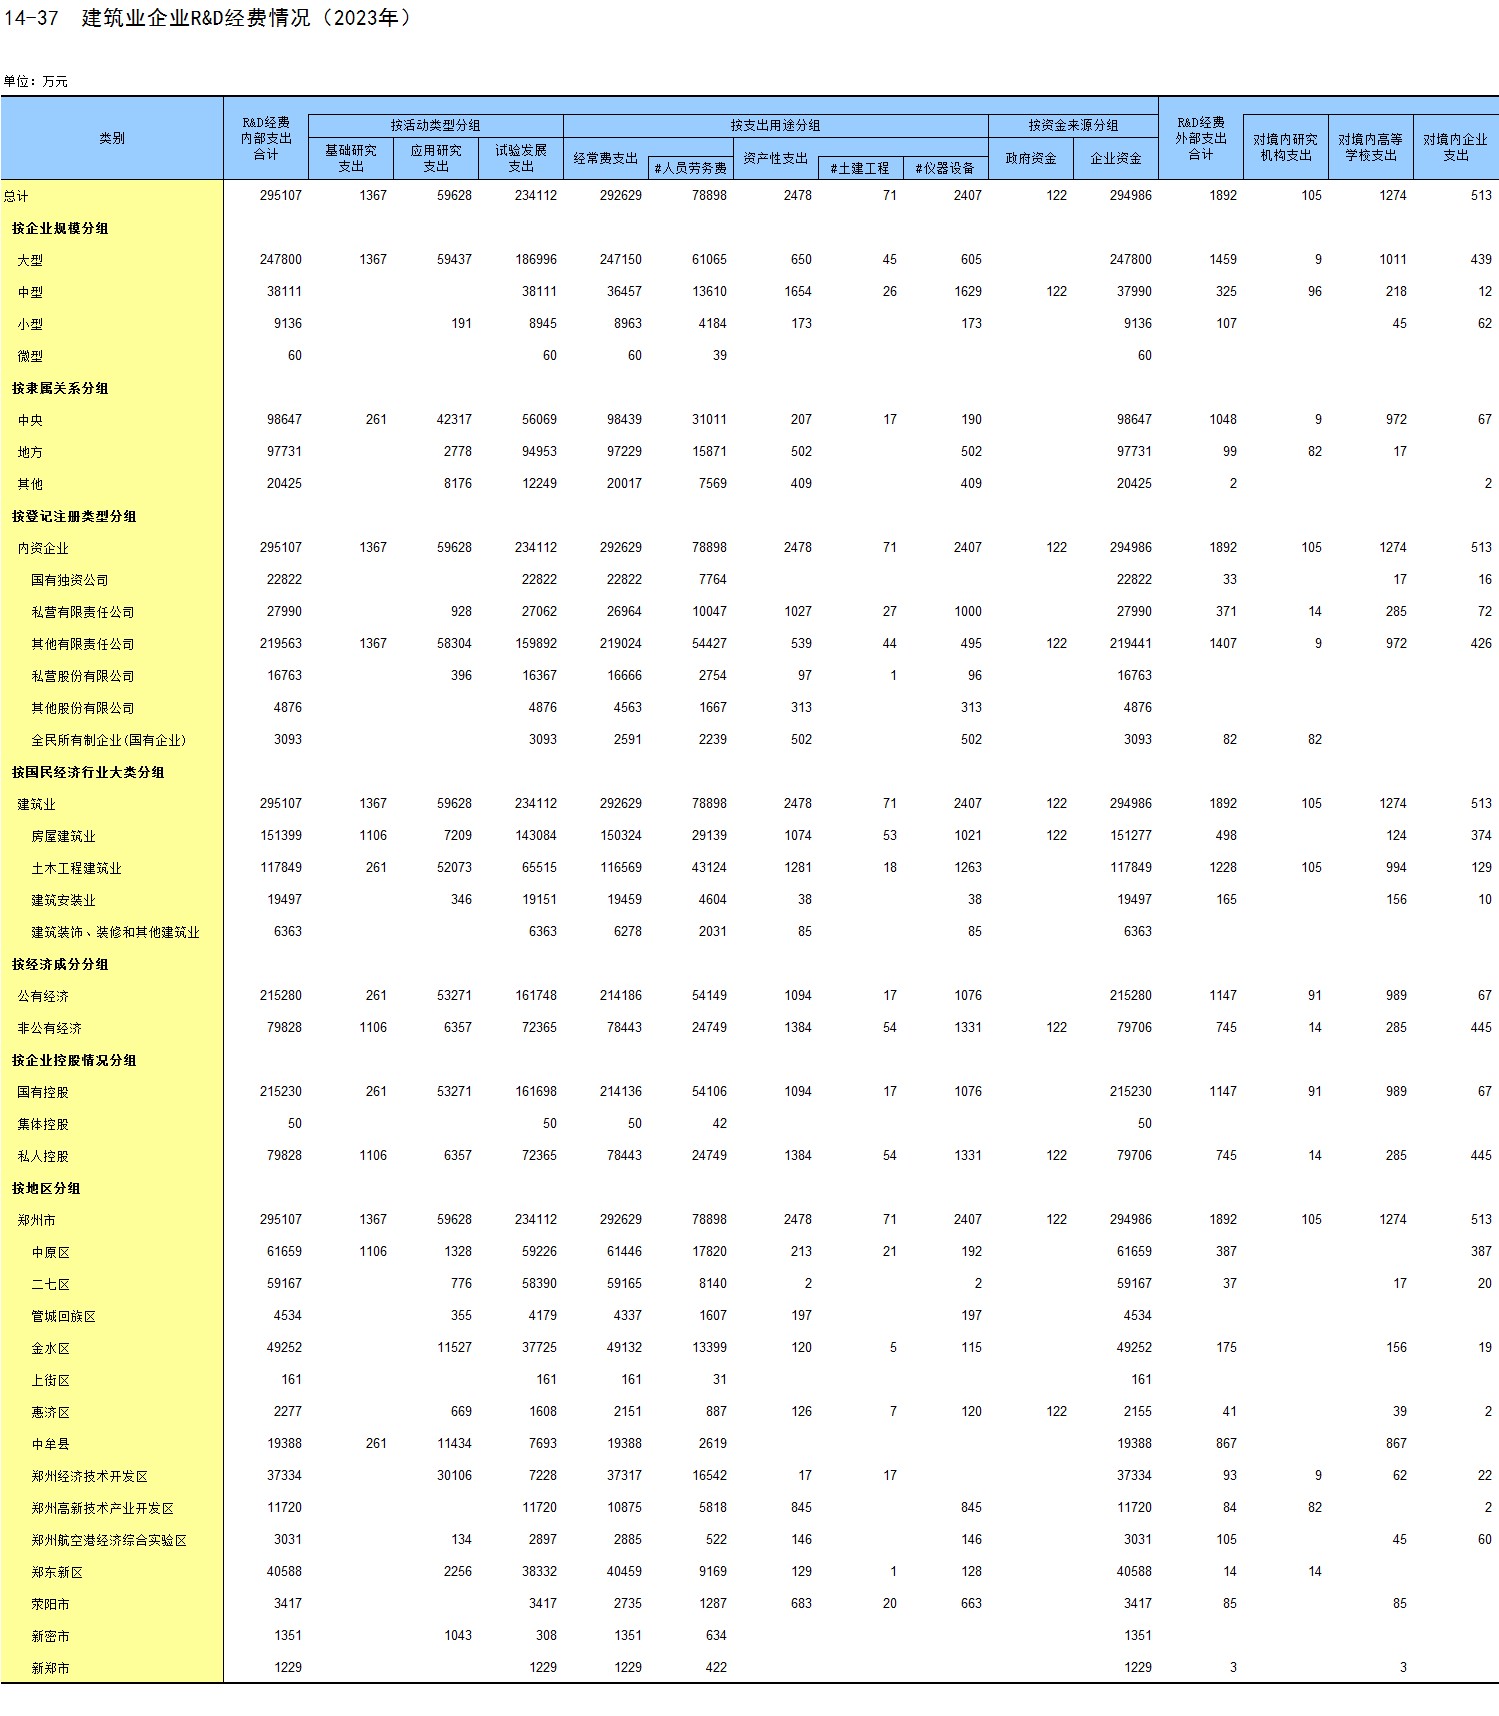This screenshot has height=1716, width=1499.
Task: Select the 按企业规模分组 section heading
Action: click(x=60, y=228)
